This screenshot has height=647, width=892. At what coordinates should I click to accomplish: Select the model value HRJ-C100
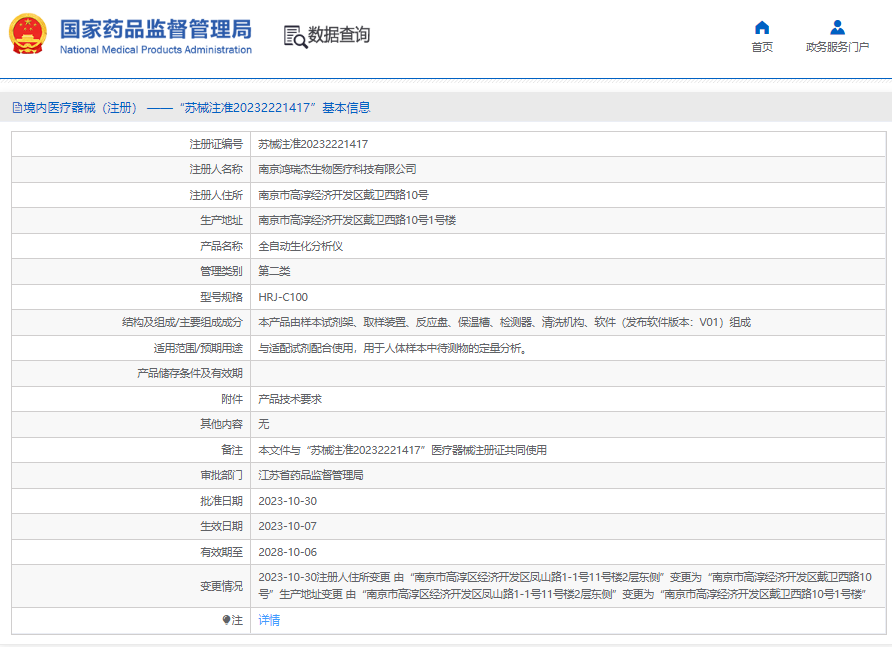283,297
